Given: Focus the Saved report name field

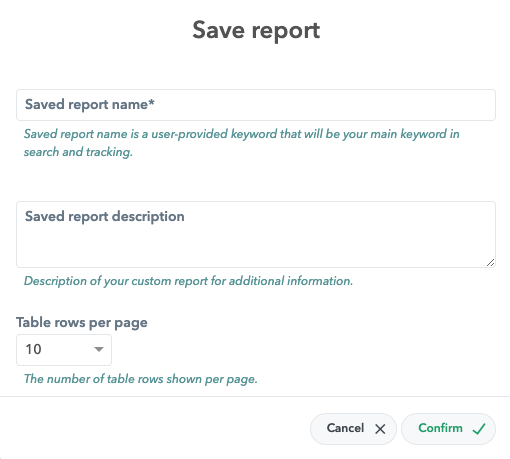Looking at the screenshot, I should [x=256, y=105].
